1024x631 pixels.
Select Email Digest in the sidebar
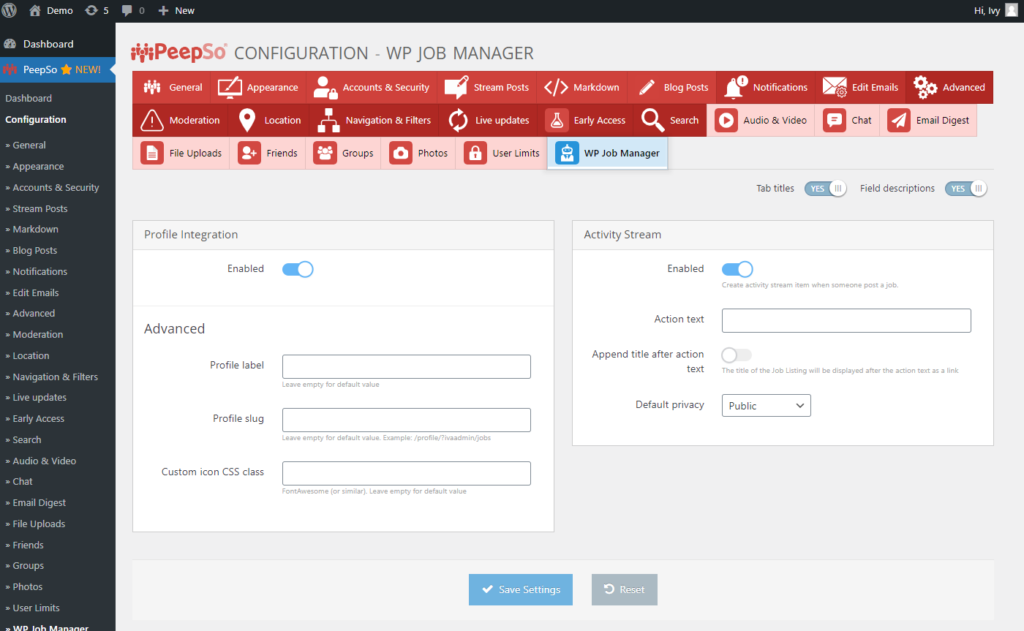click(40, 502)
